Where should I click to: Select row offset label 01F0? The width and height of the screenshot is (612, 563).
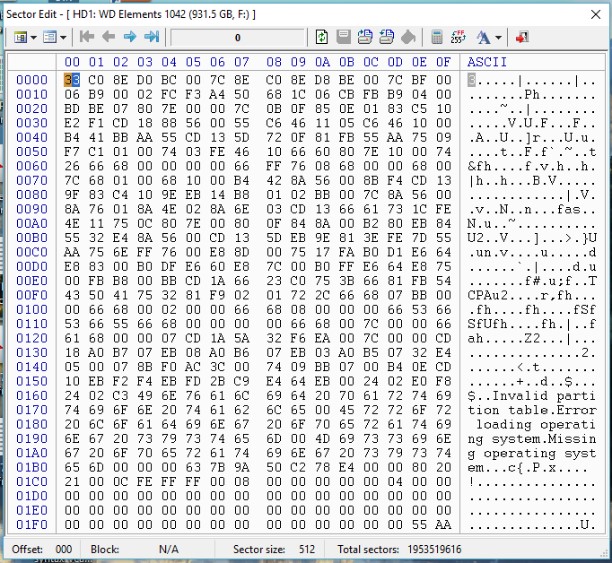click(32, 525)
